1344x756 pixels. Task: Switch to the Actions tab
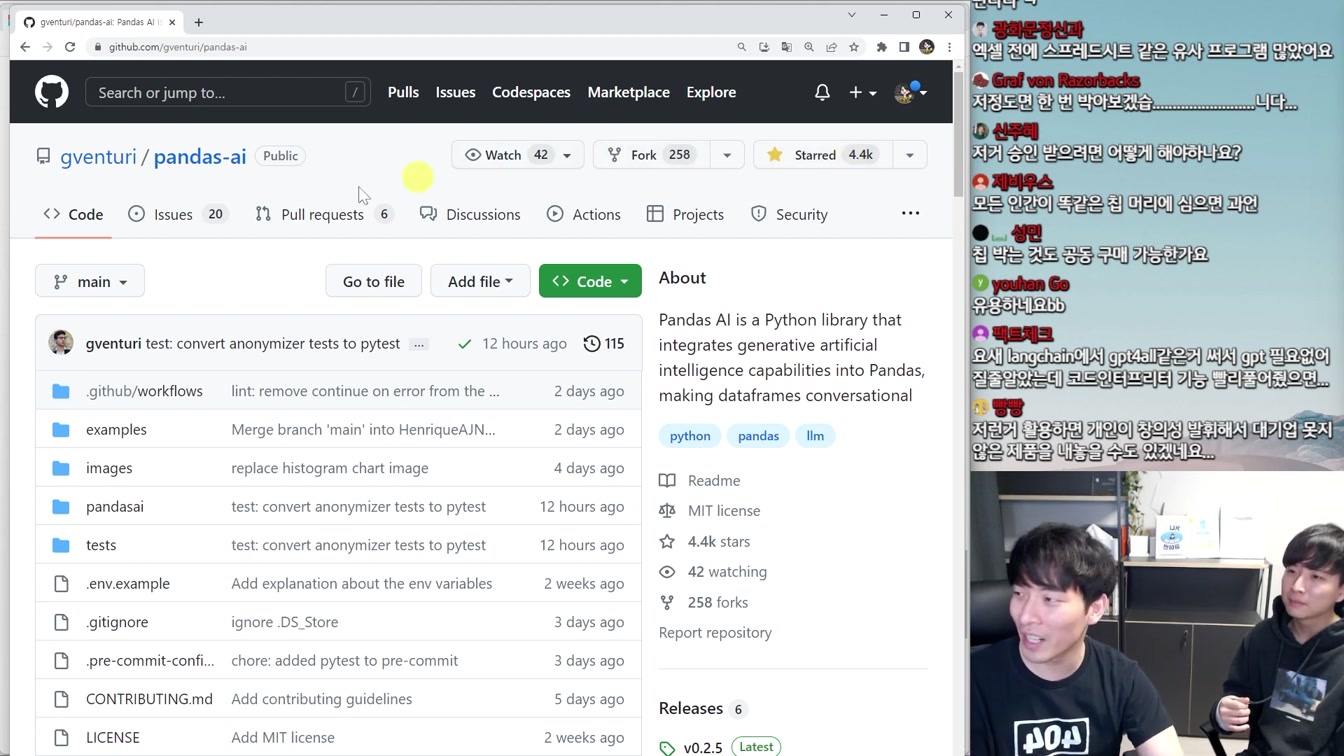point(584,214)
